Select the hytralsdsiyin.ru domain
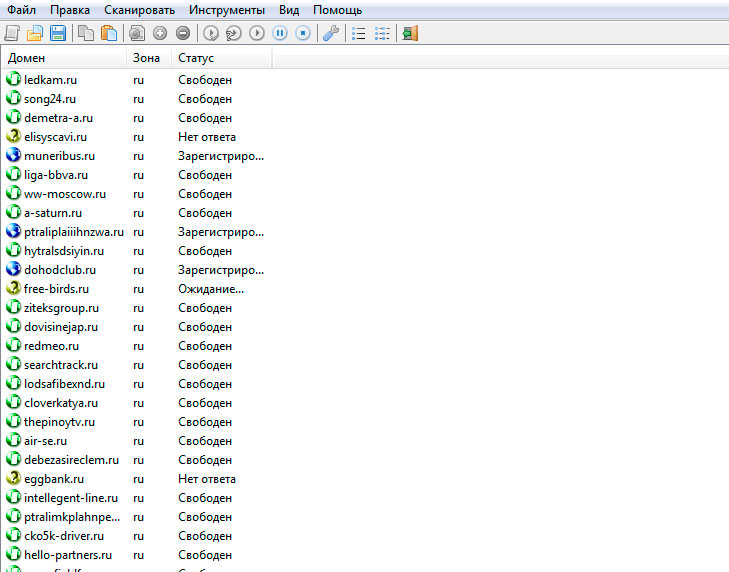 coord(64,251)
